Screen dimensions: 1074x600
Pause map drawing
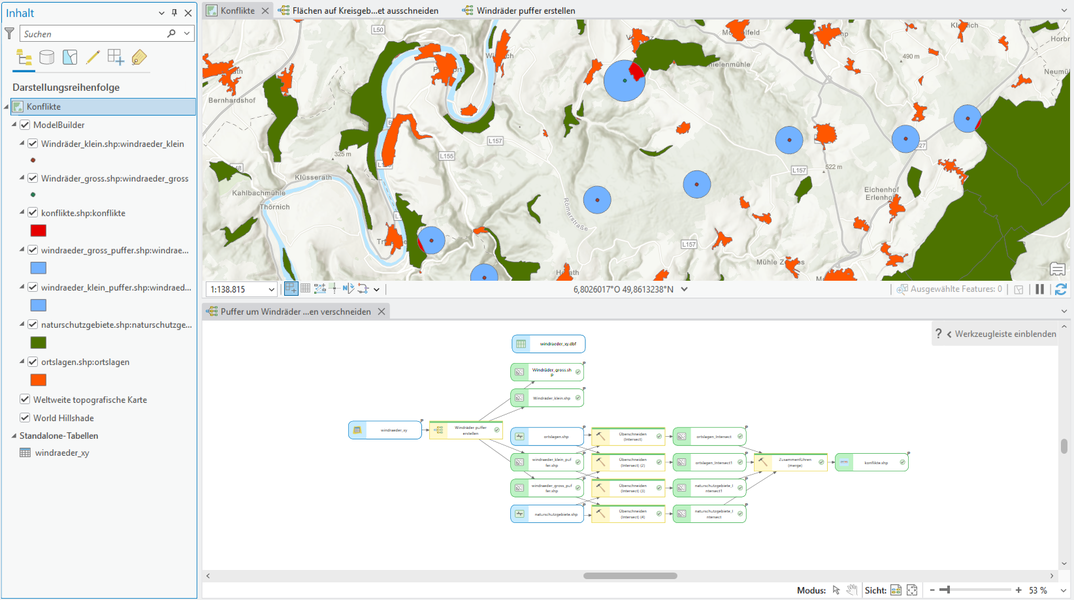pos(1040,289)
